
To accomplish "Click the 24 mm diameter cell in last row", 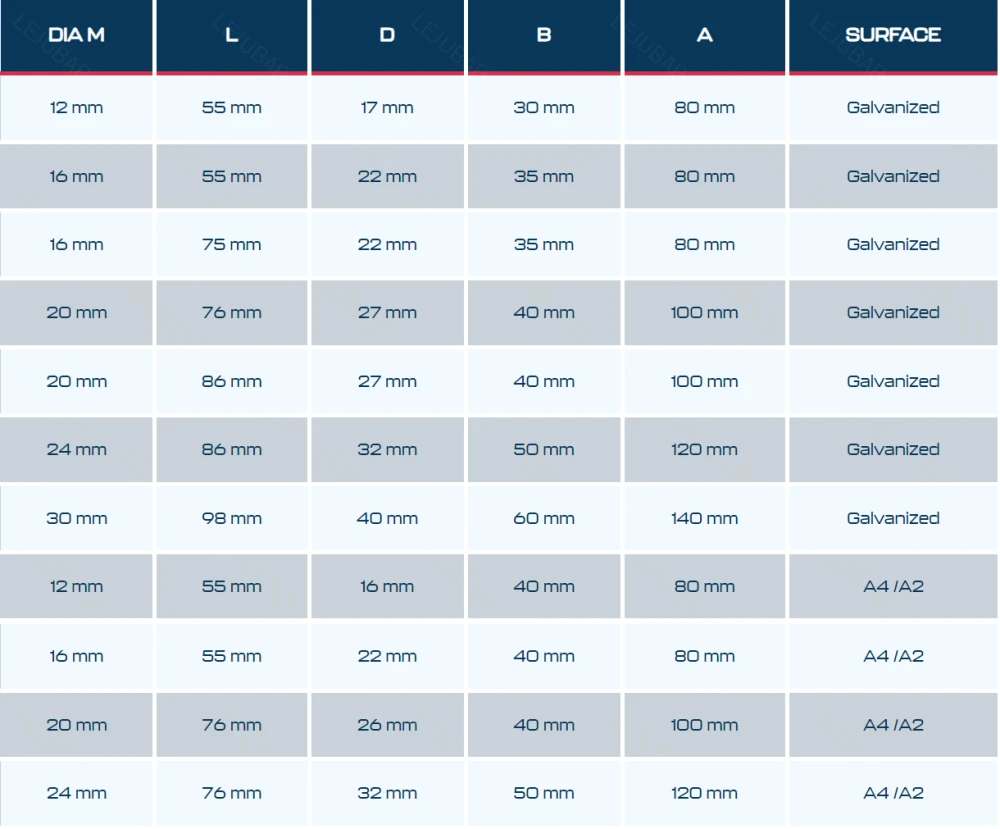I will [x=77, y=793].
